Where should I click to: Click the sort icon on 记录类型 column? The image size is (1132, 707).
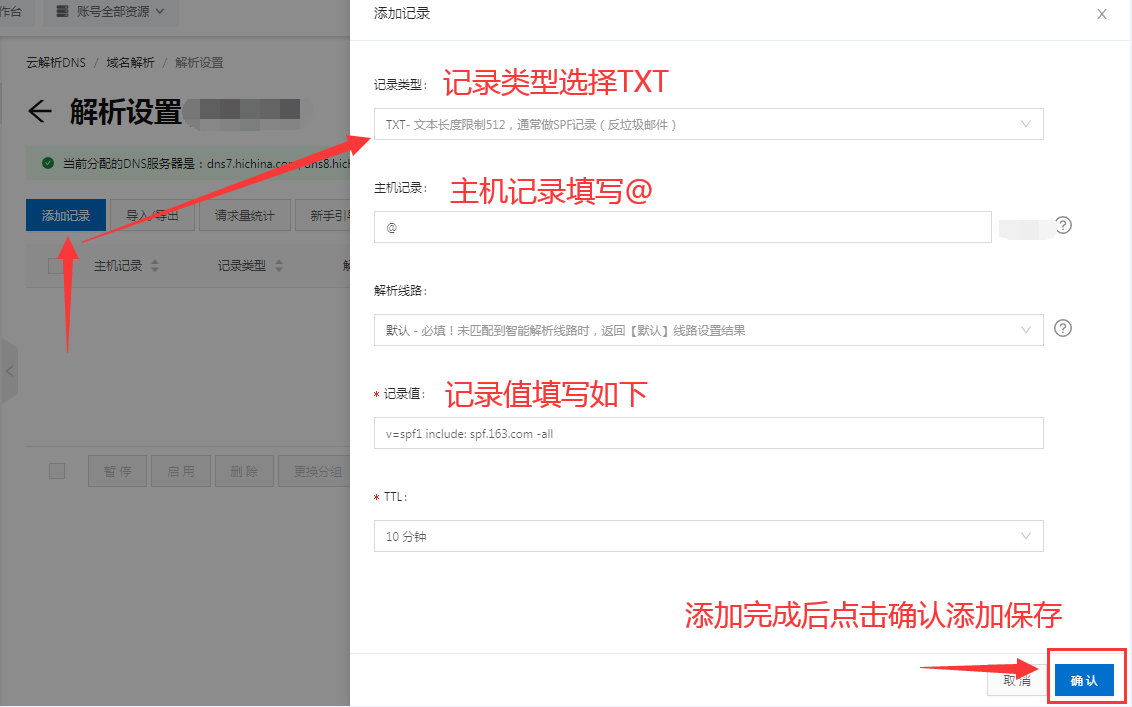pyautogui.click(x=279, y=266)
